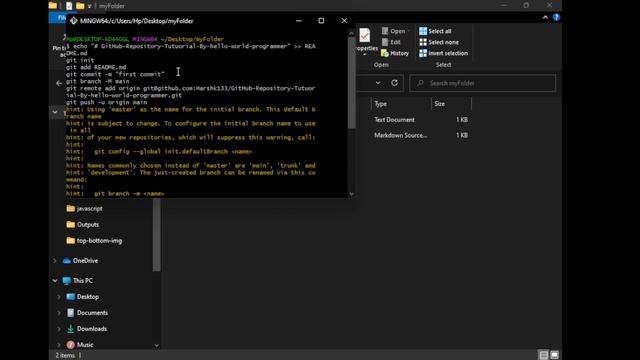Click terminal scrollbar down arrow
640x360 pixels.
point(351,194)
